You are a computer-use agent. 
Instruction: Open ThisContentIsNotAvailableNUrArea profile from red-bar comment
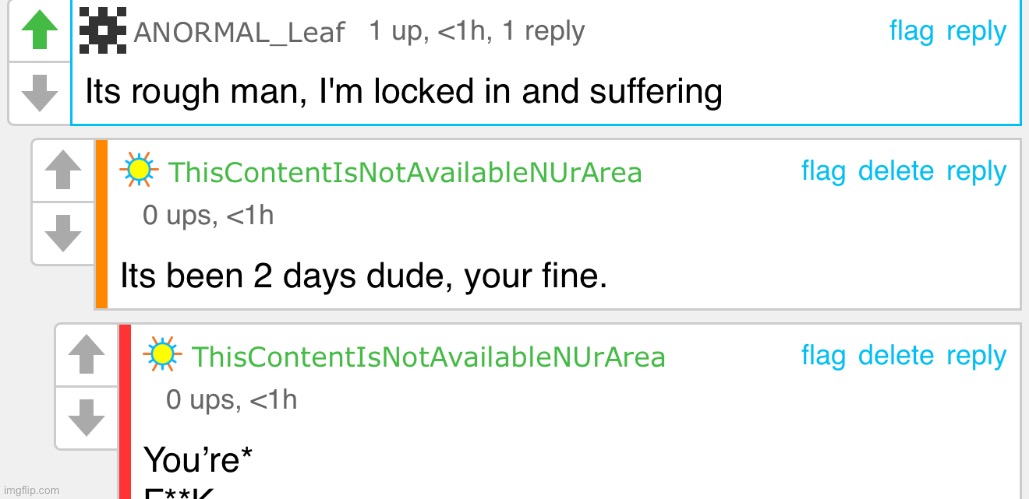coord(428,357)
